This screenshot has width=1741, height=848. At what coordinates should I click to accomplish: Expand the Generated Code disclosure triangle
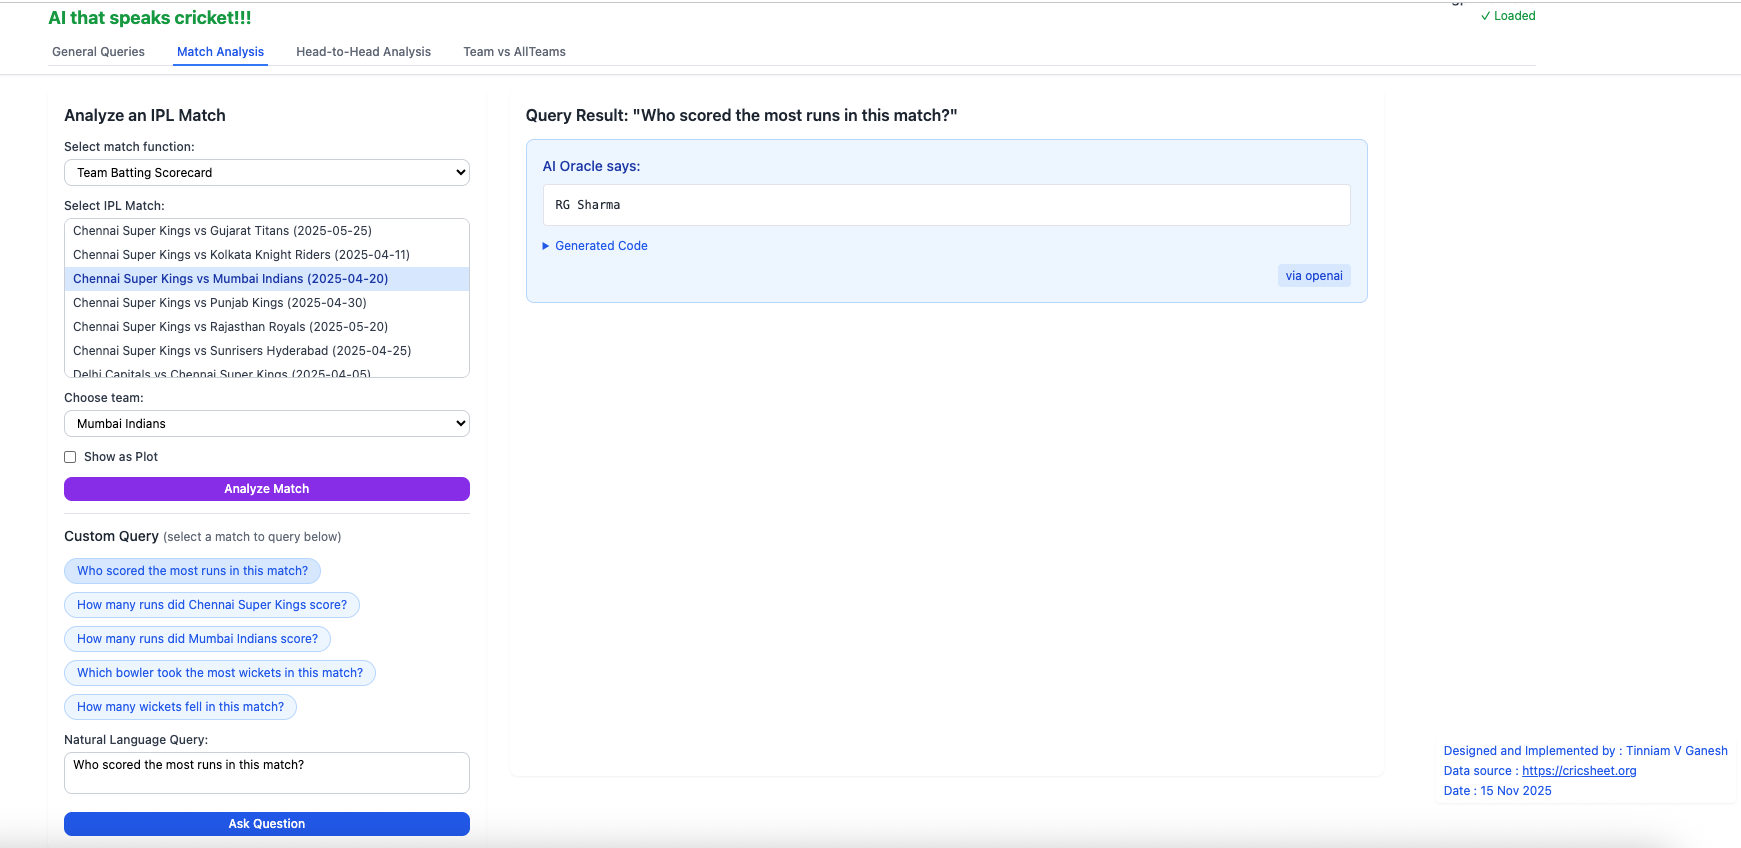pos(546,246)
